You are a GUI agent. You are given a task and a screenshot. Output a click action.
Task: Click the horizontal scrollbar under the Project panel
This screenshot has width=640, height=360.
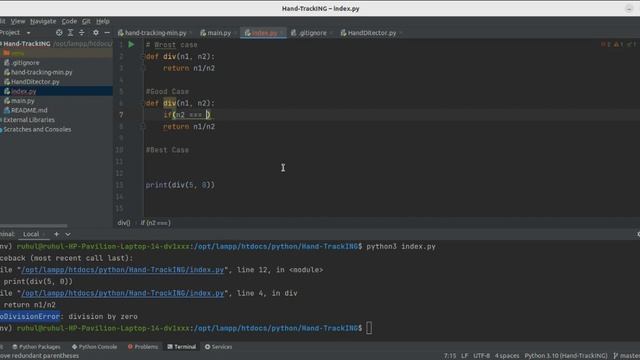[34, 226]
